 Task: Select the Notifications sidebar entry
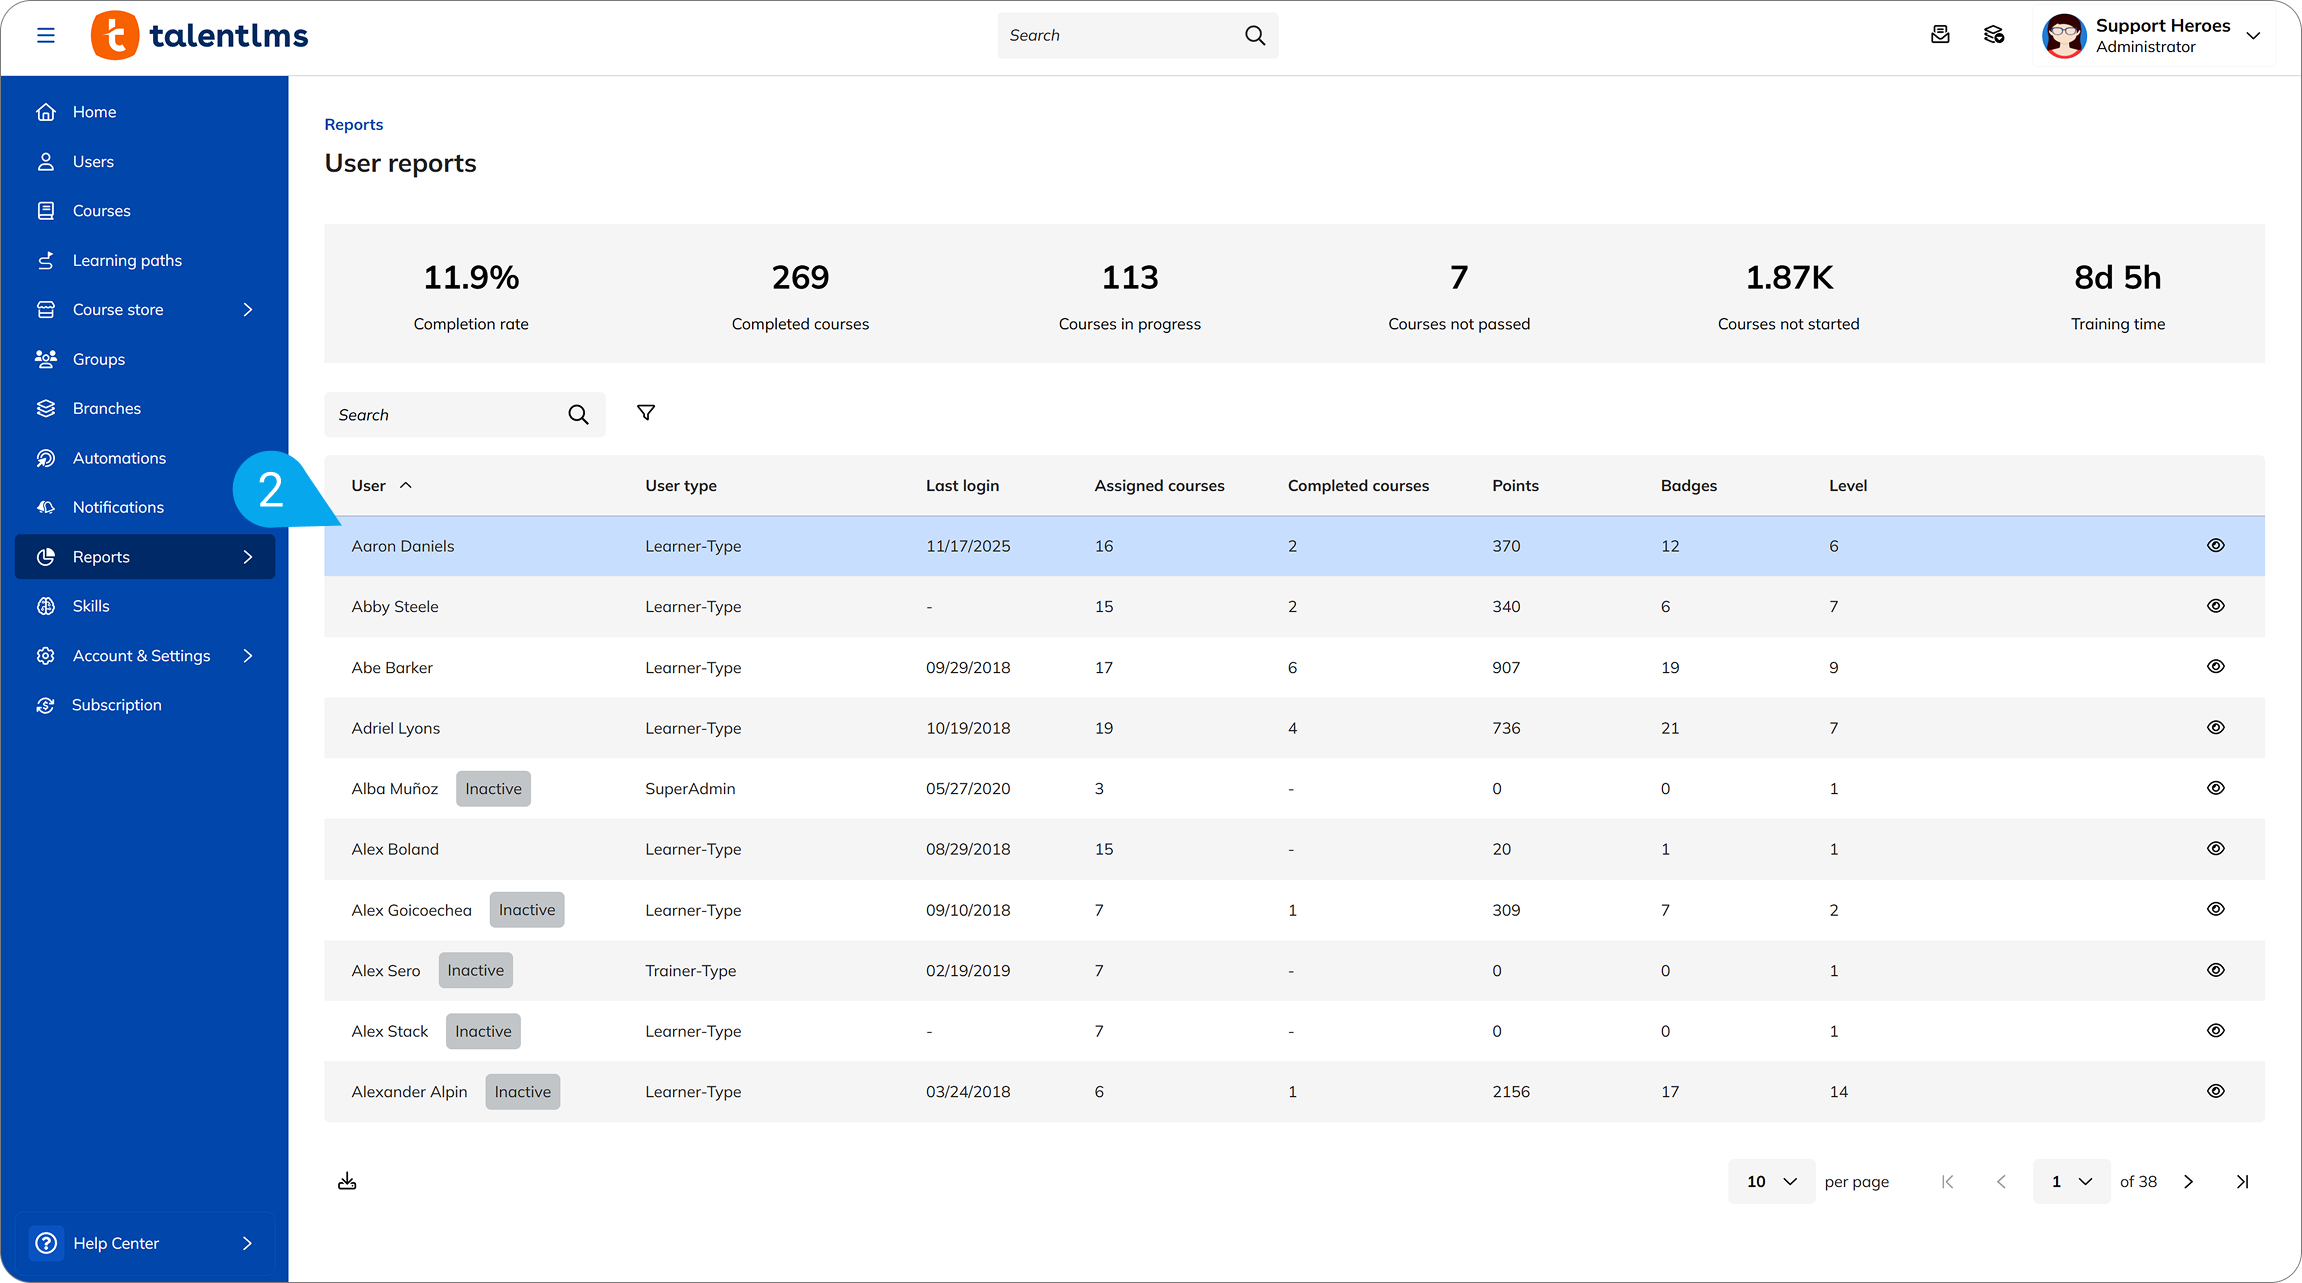click(118, 507)
